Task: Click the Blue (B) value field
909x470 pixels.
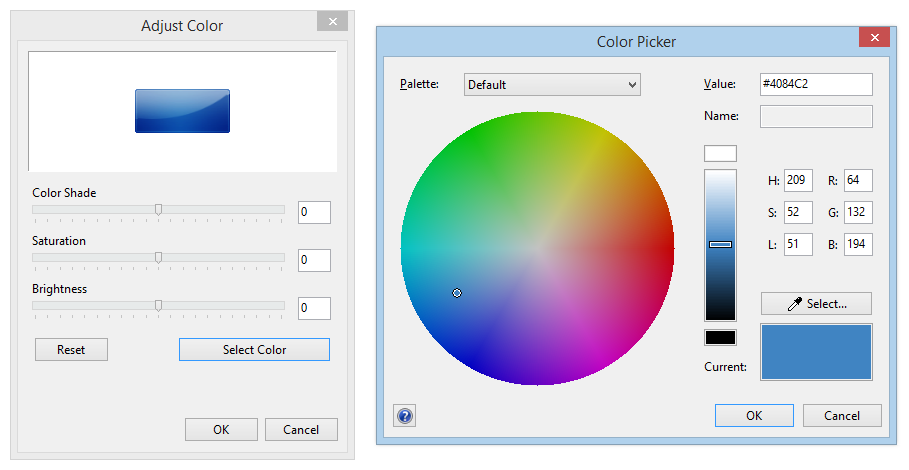Action: coord(858,245)
